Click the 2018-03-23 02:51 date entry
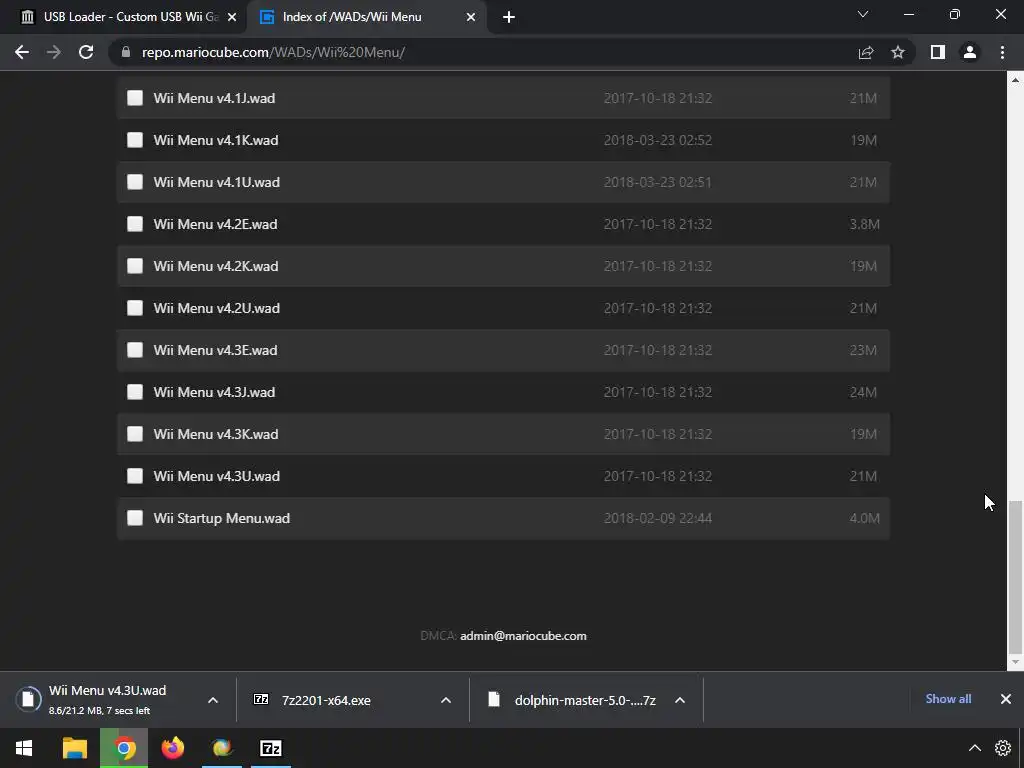The height and width of the screenshot is (768, 1024). tap(658, 182)
